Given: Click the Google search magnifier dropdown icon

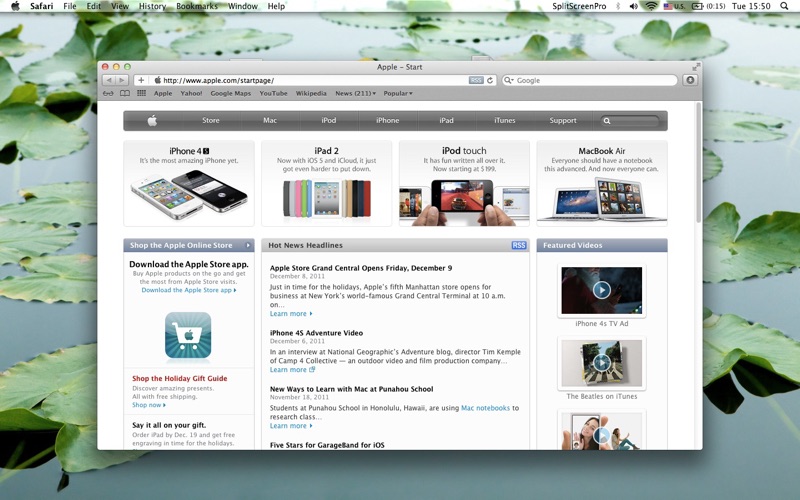Looking at the screenshot, I should tap(508, 80).
